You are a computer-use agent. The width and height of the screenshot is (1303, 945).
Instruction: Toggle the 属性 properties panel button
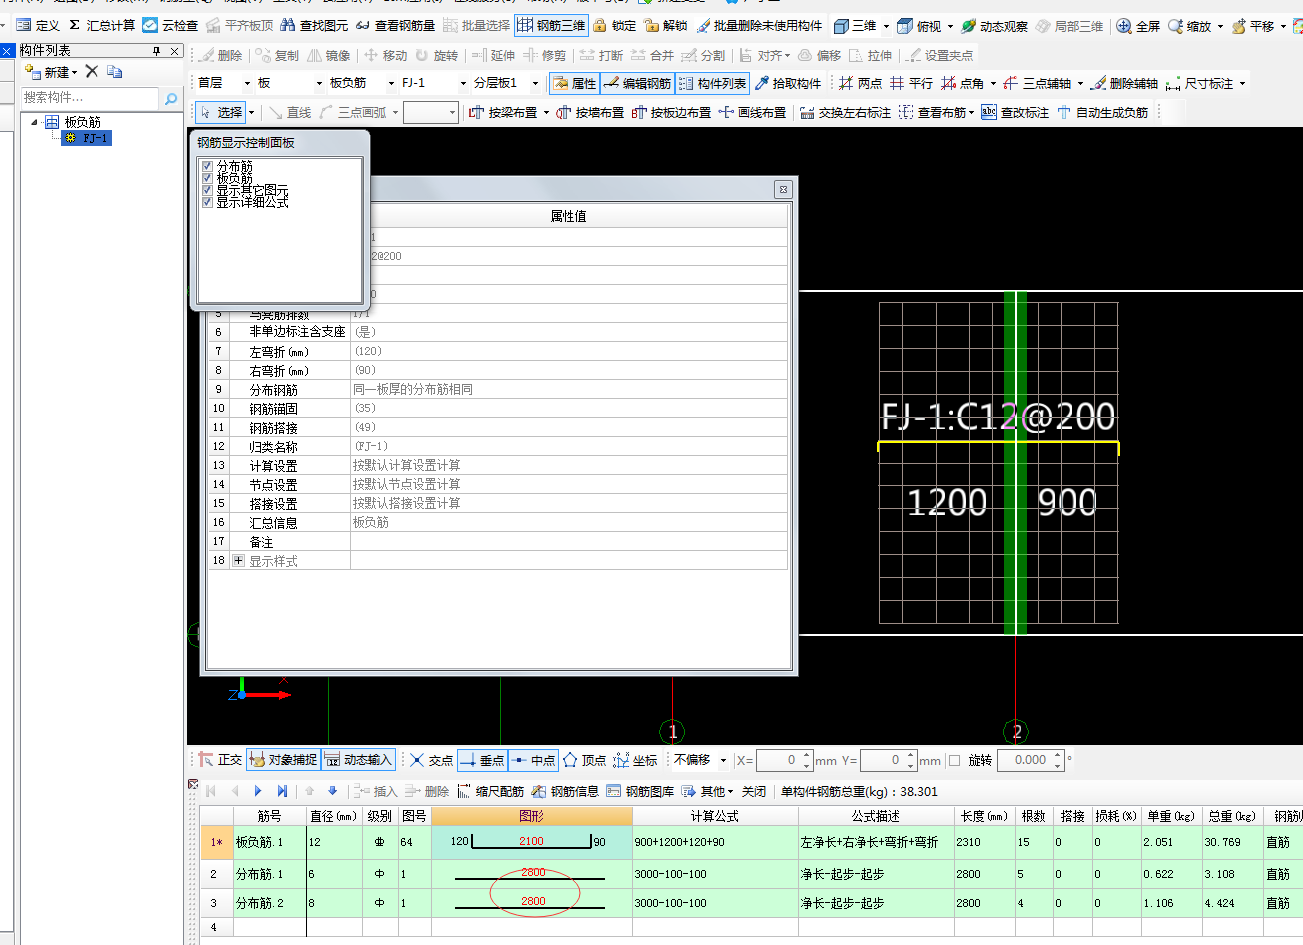click(x=574, y=83)
